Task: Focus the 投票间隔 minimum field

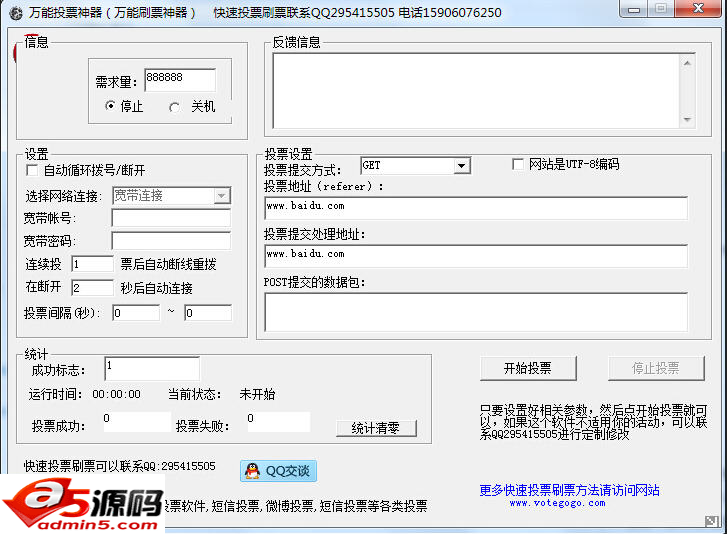Action: (136, 313)
